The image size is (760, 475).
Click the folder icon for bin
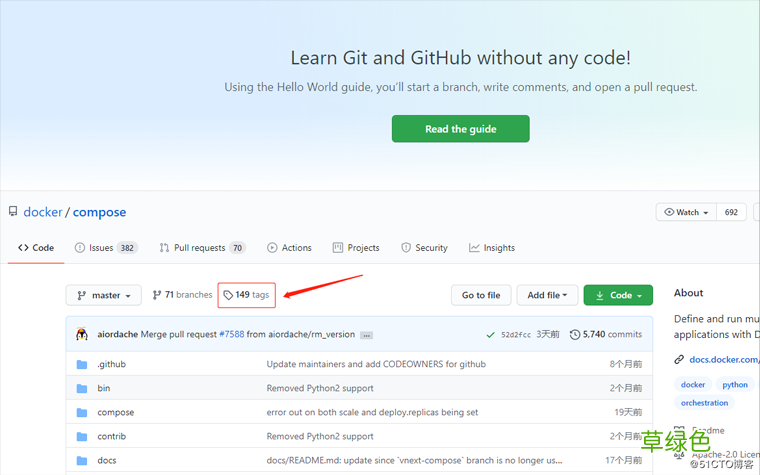[x=82, y=388]
